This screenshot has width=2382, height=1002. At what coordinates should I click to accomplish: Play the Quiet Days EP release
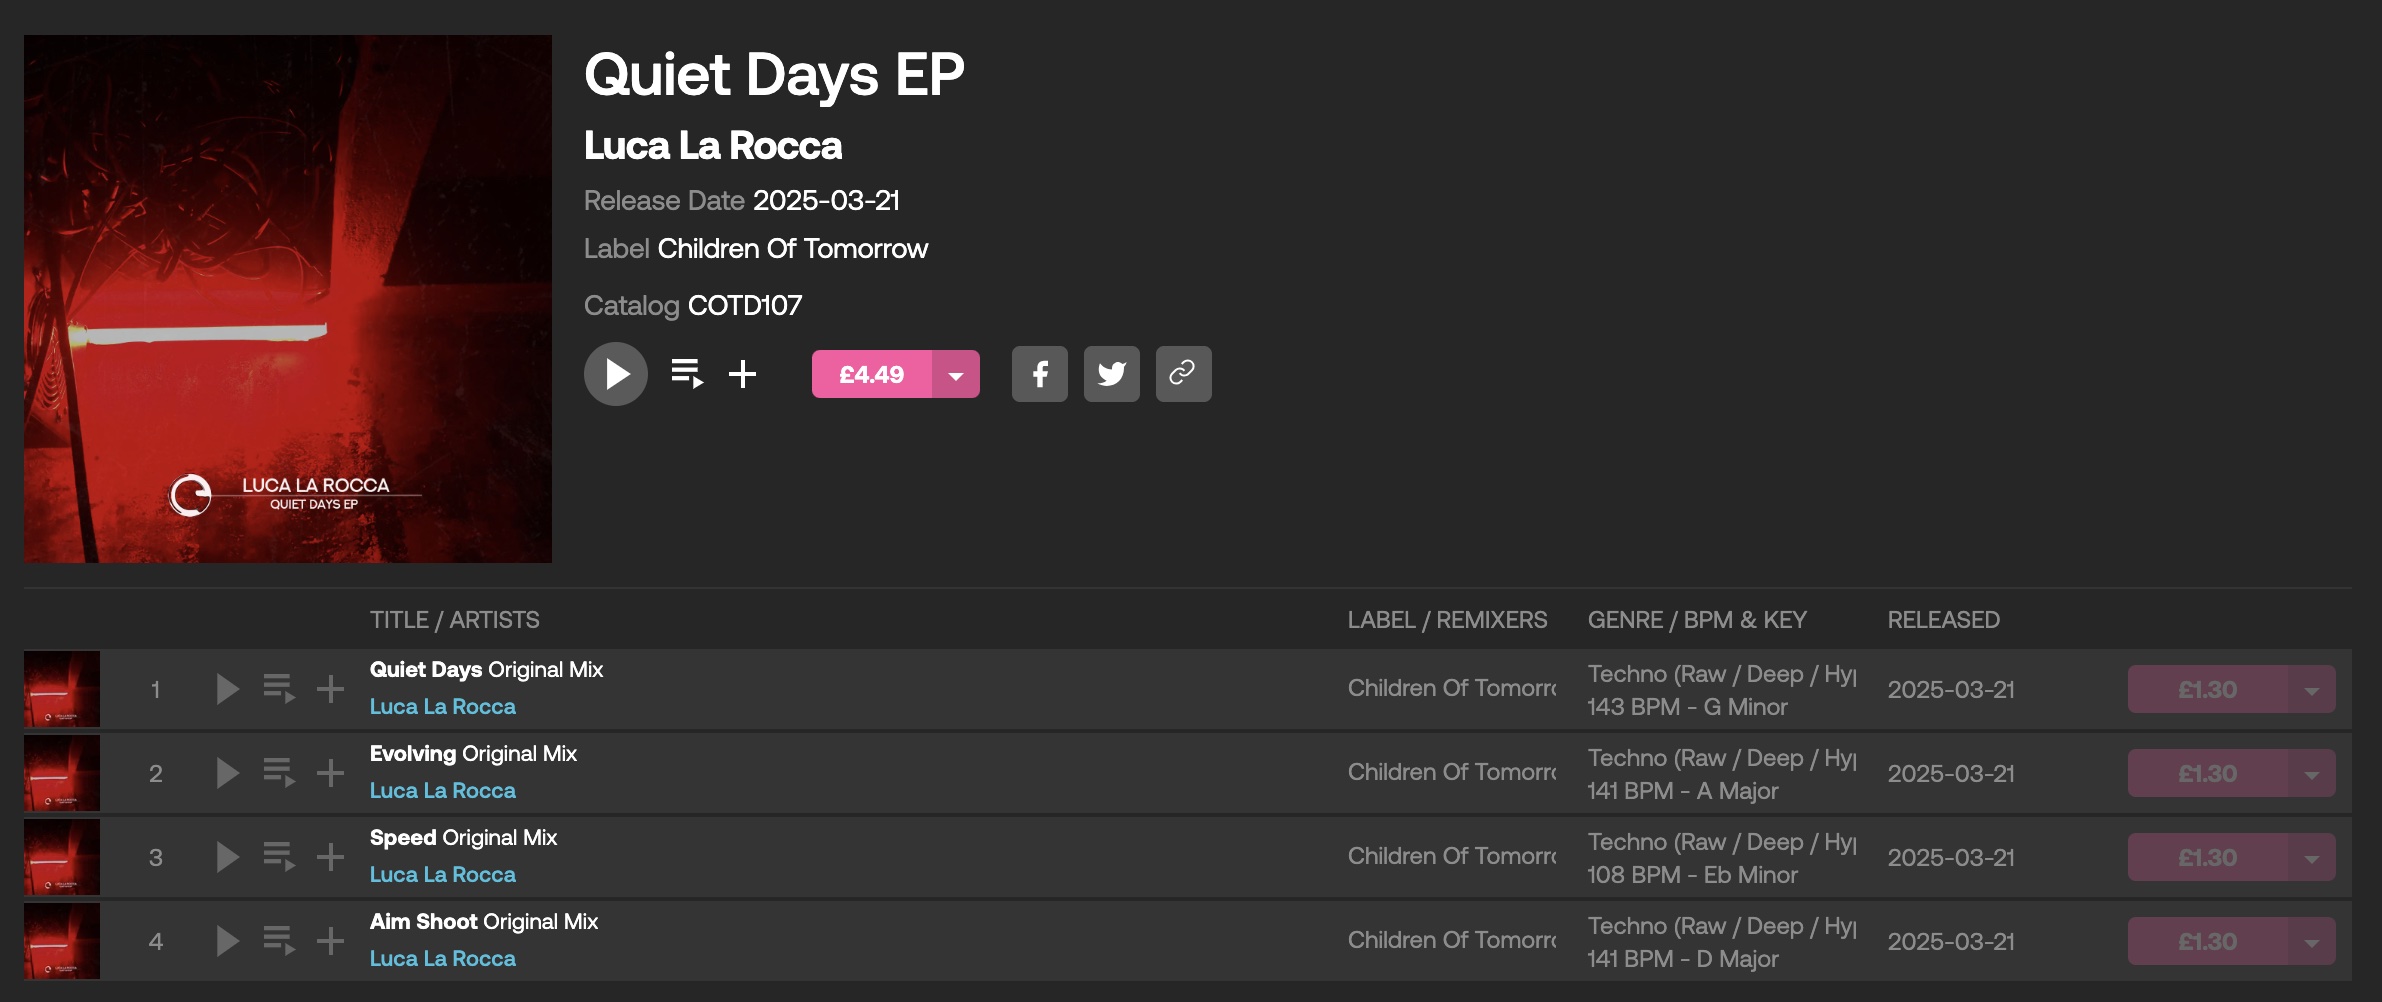point(616,374)
